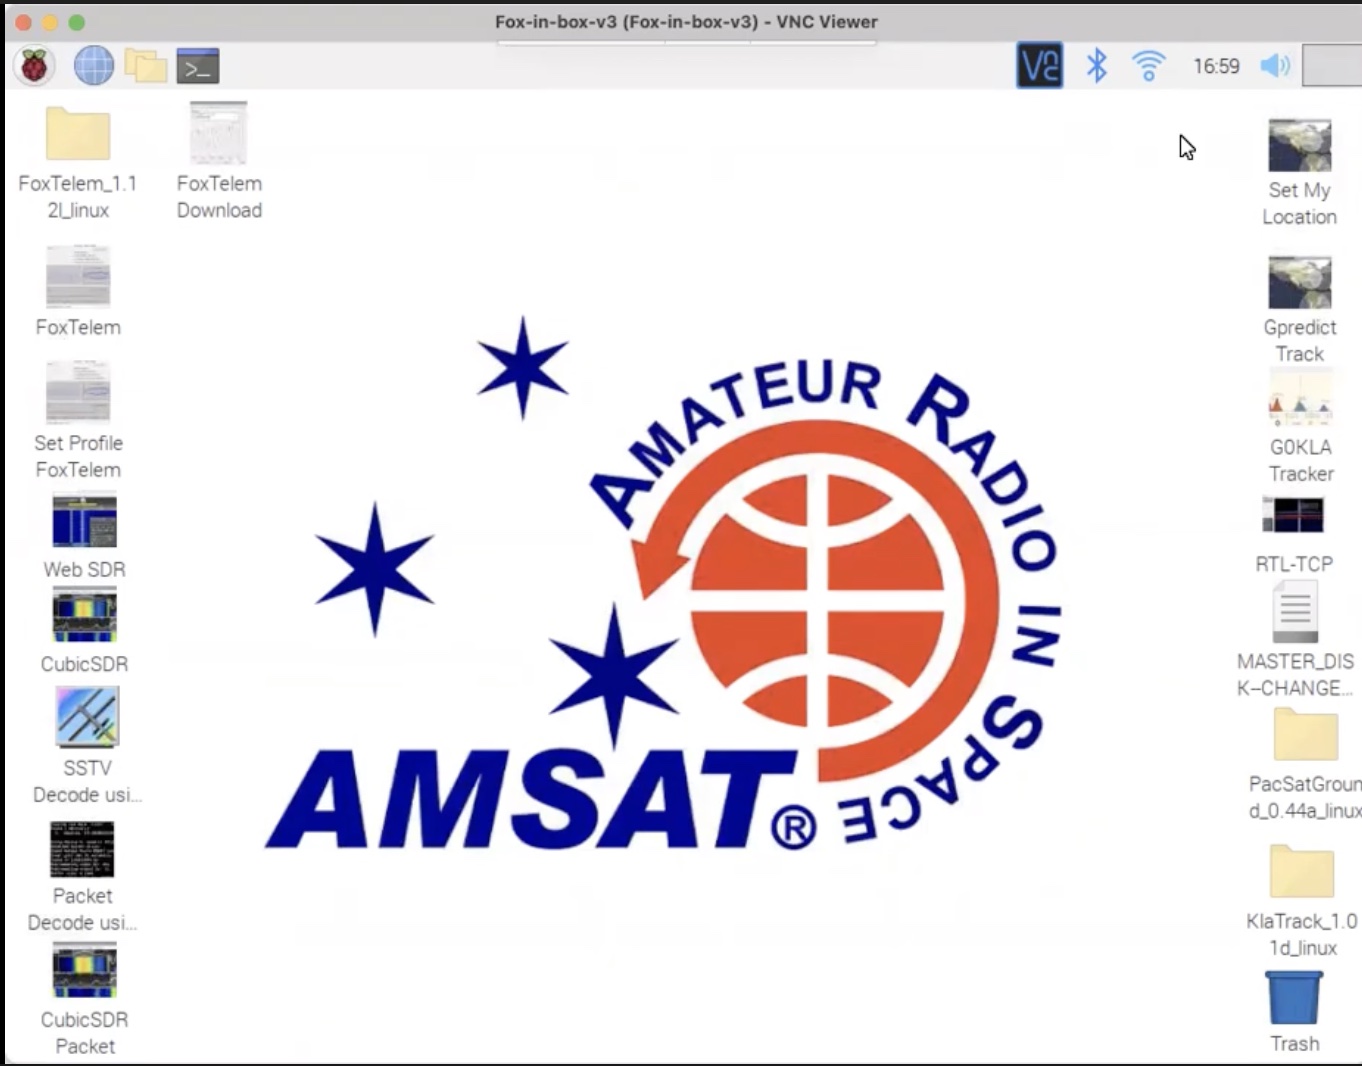Select the Trash bin icon
The width and height of the screenshot is (1362, 1066).
tap(1294, 998)
